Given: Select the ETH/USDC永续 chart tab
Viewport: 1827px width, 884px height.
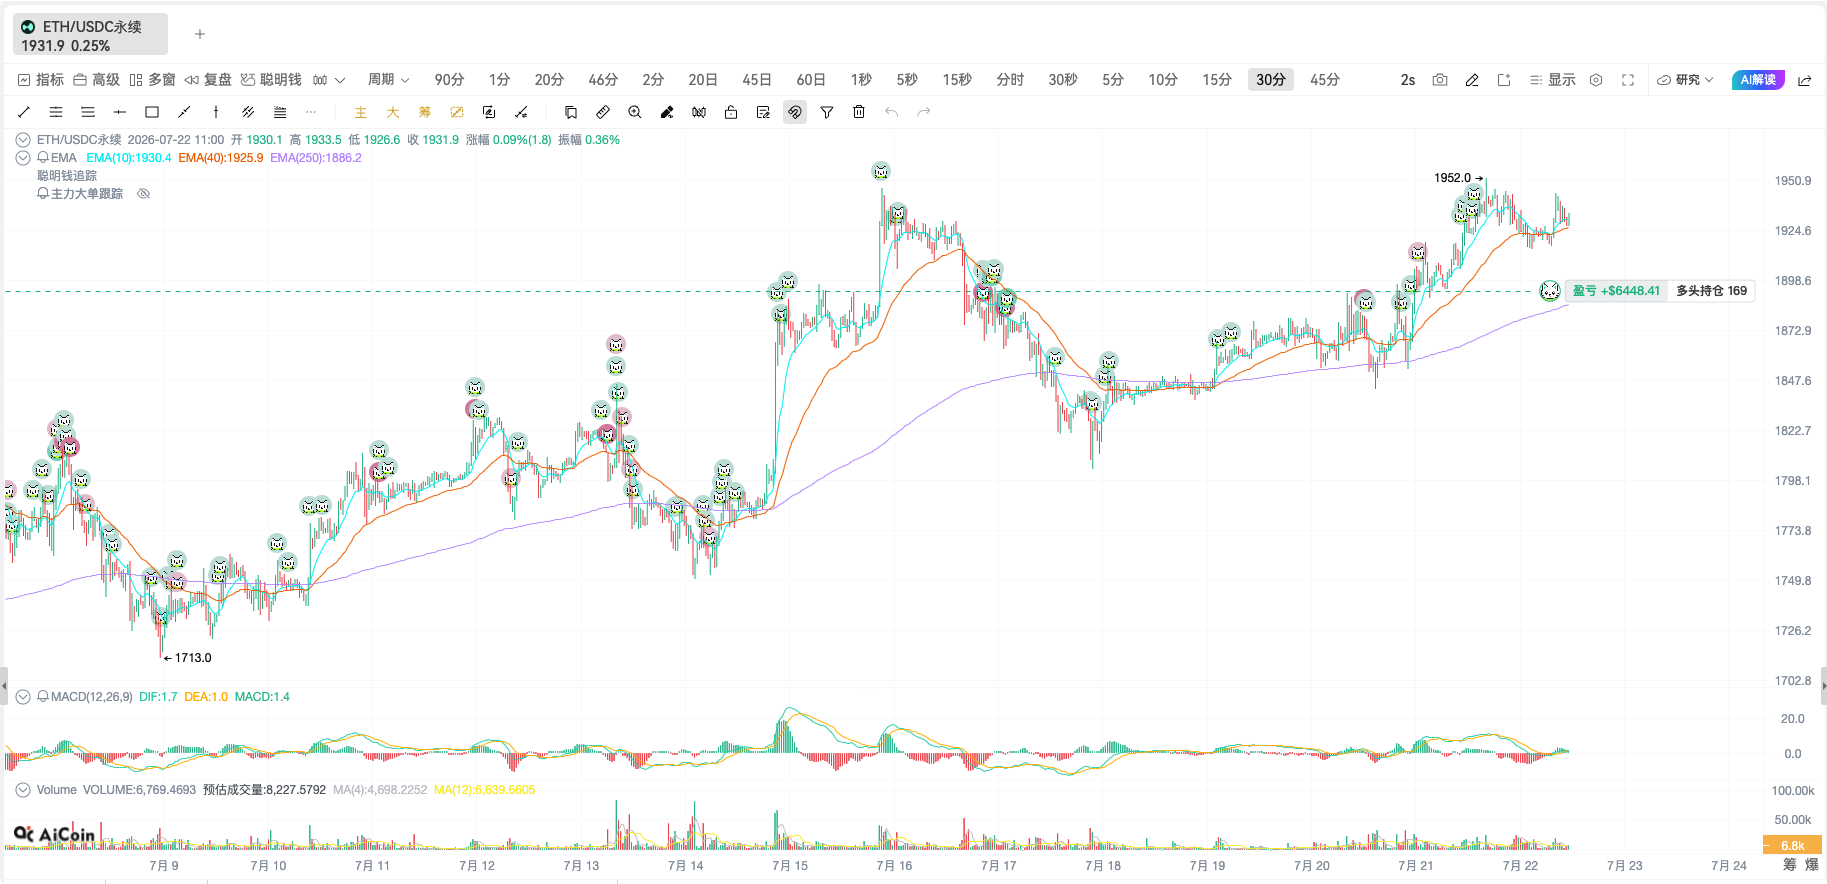Looking at the screenshot, I should [x=90, y=35].
